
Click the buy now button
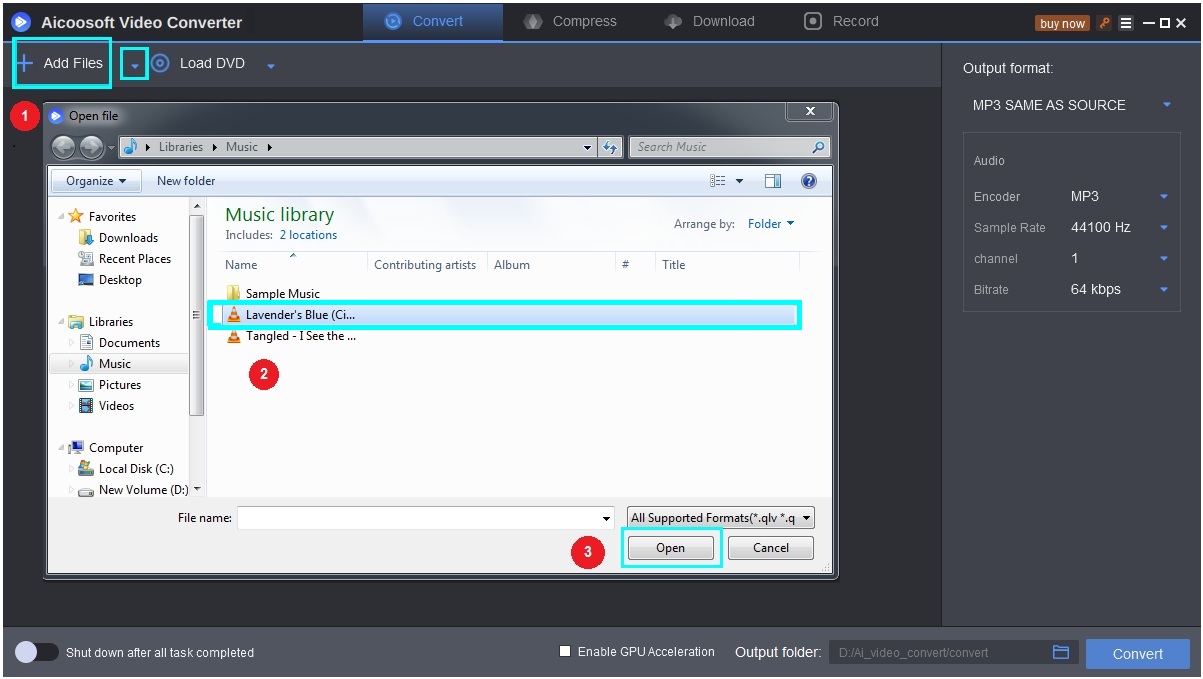1062,23
